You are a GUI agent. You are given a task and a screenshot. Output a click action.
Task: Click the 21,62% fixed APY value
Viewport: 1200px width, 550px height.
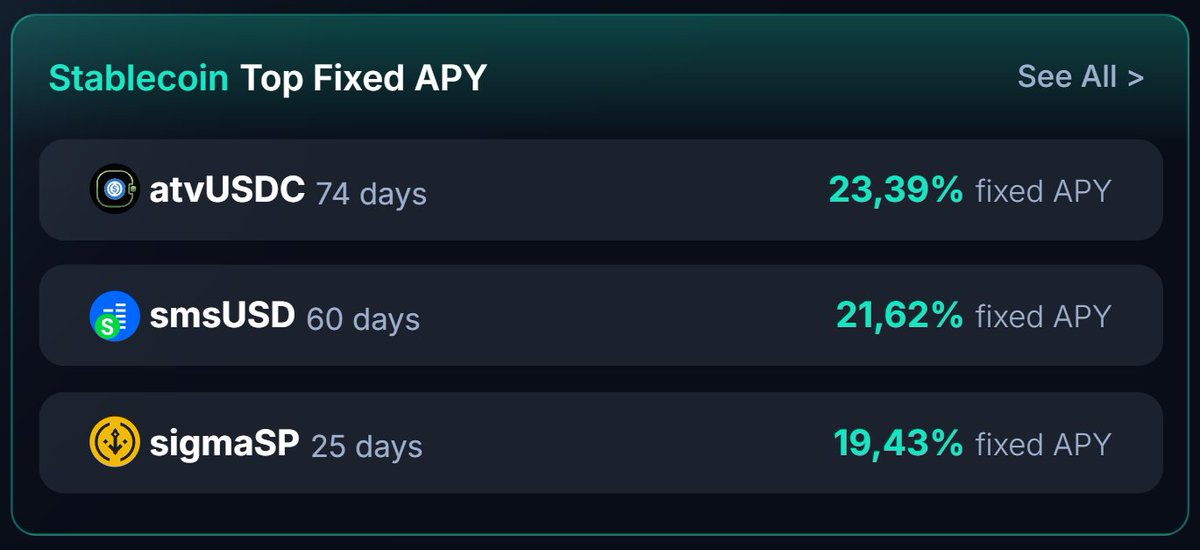pyautogui.click(x=900, y=315)
